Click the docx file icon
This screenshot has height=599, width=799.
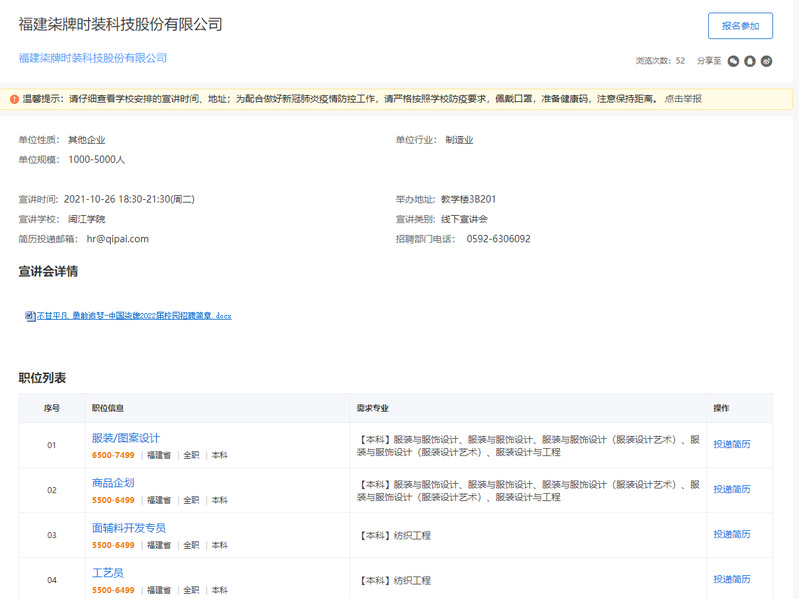tap(30, 316)
